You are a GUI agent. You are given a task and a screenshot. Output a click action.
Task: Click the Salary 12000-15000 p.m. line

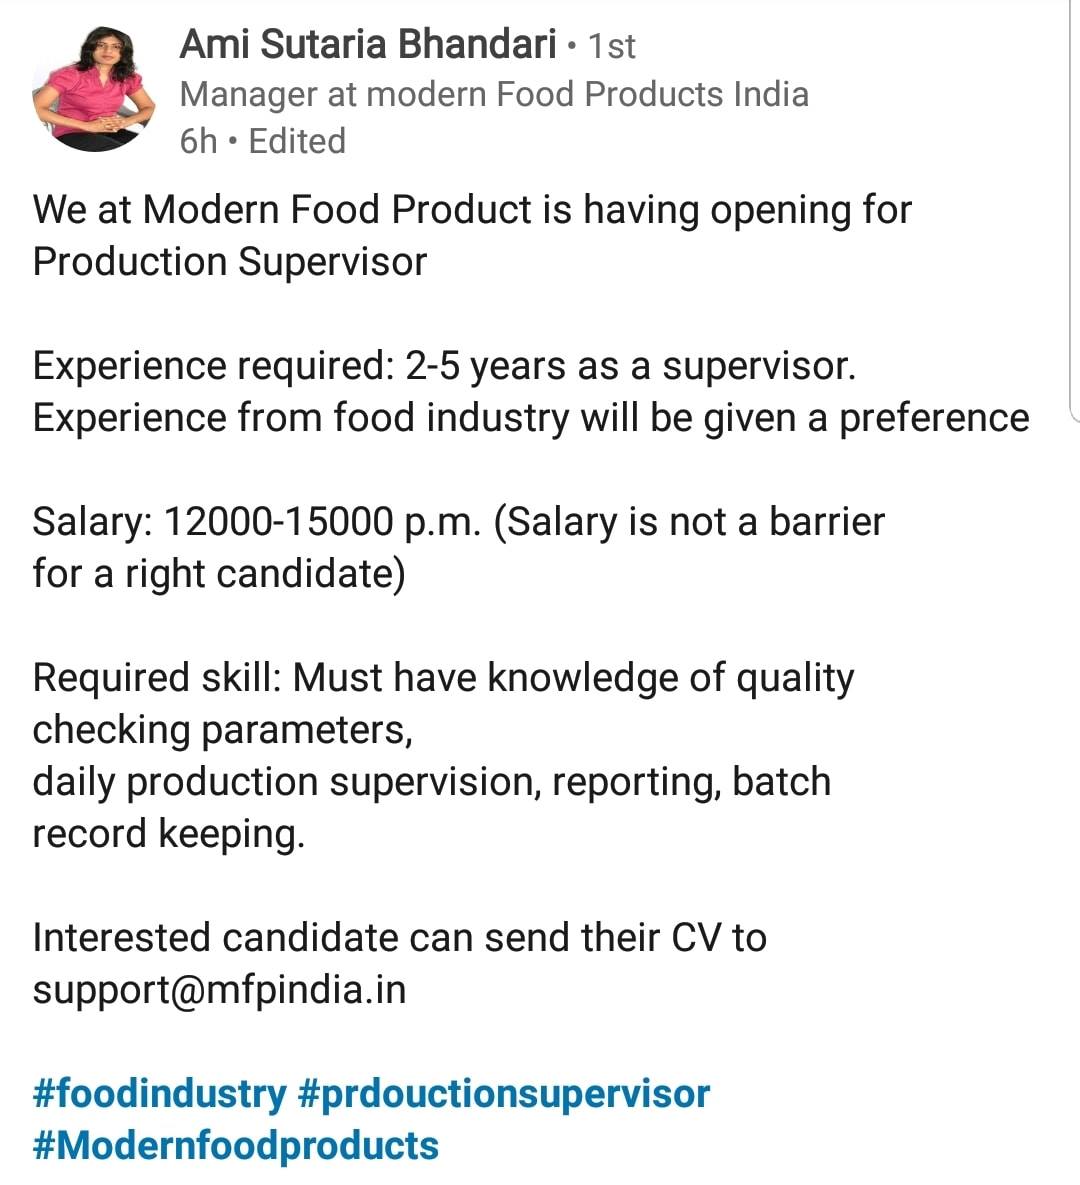coord(459,522)
